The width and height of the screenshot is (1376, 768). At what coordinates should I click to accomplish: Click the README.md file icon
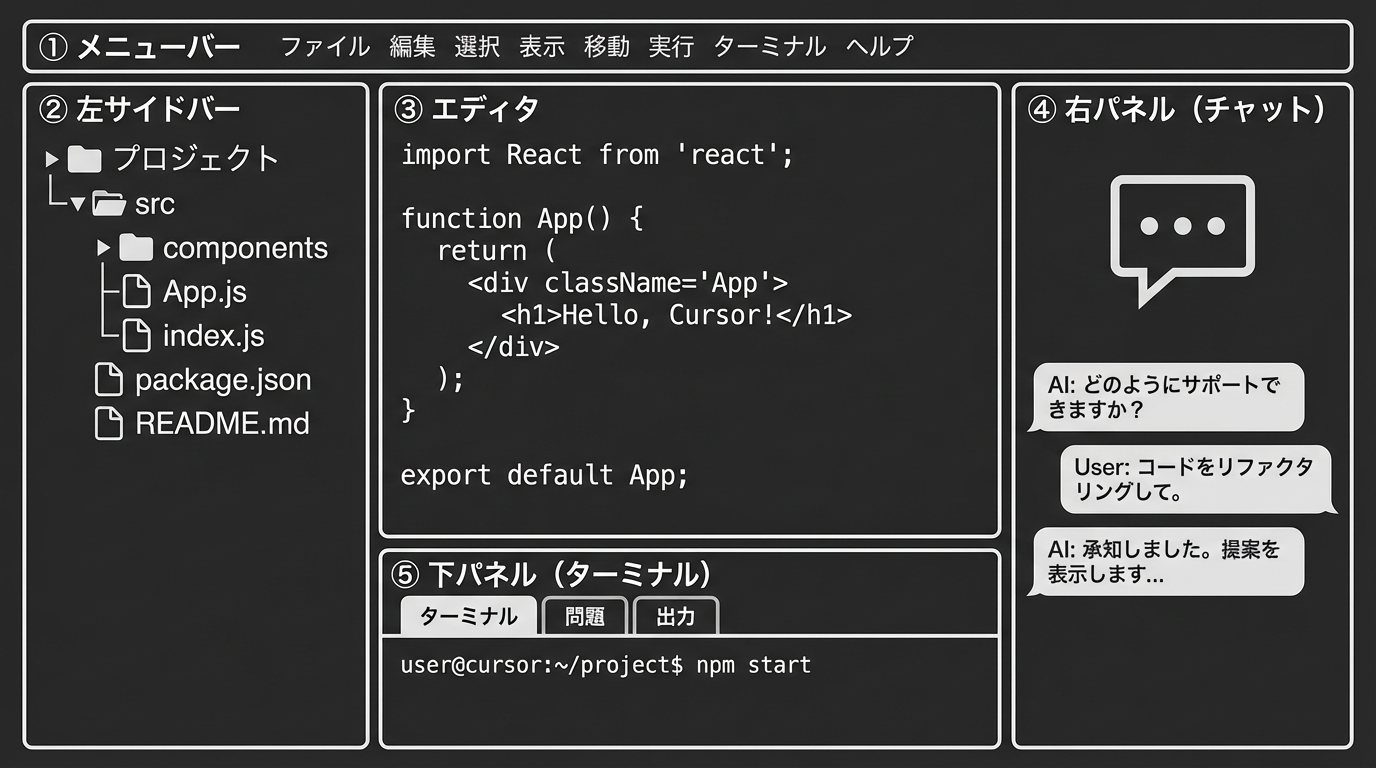point(110,423)
